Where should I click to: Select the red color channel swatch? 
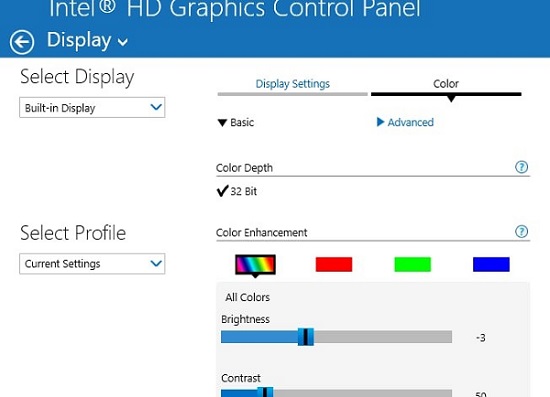point(334,264)
